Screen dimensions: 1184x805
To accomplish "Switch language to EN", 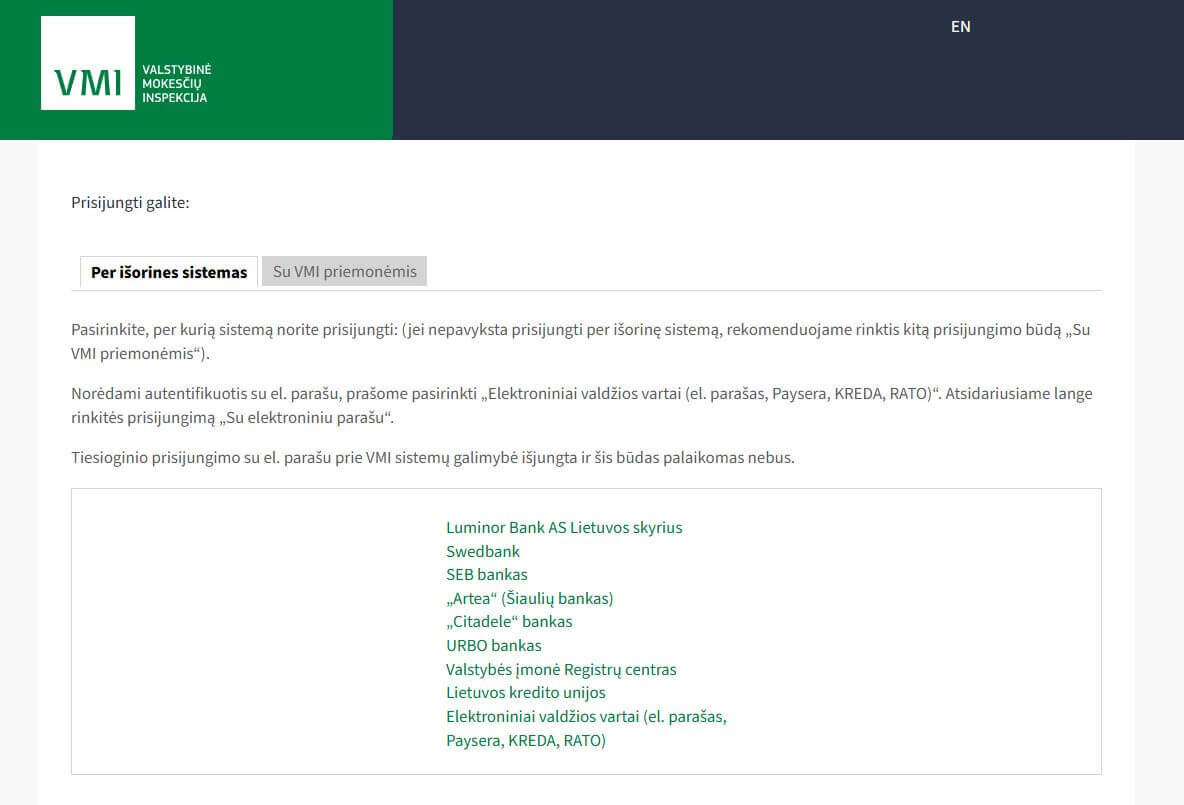I will click(x=960, y=27).
